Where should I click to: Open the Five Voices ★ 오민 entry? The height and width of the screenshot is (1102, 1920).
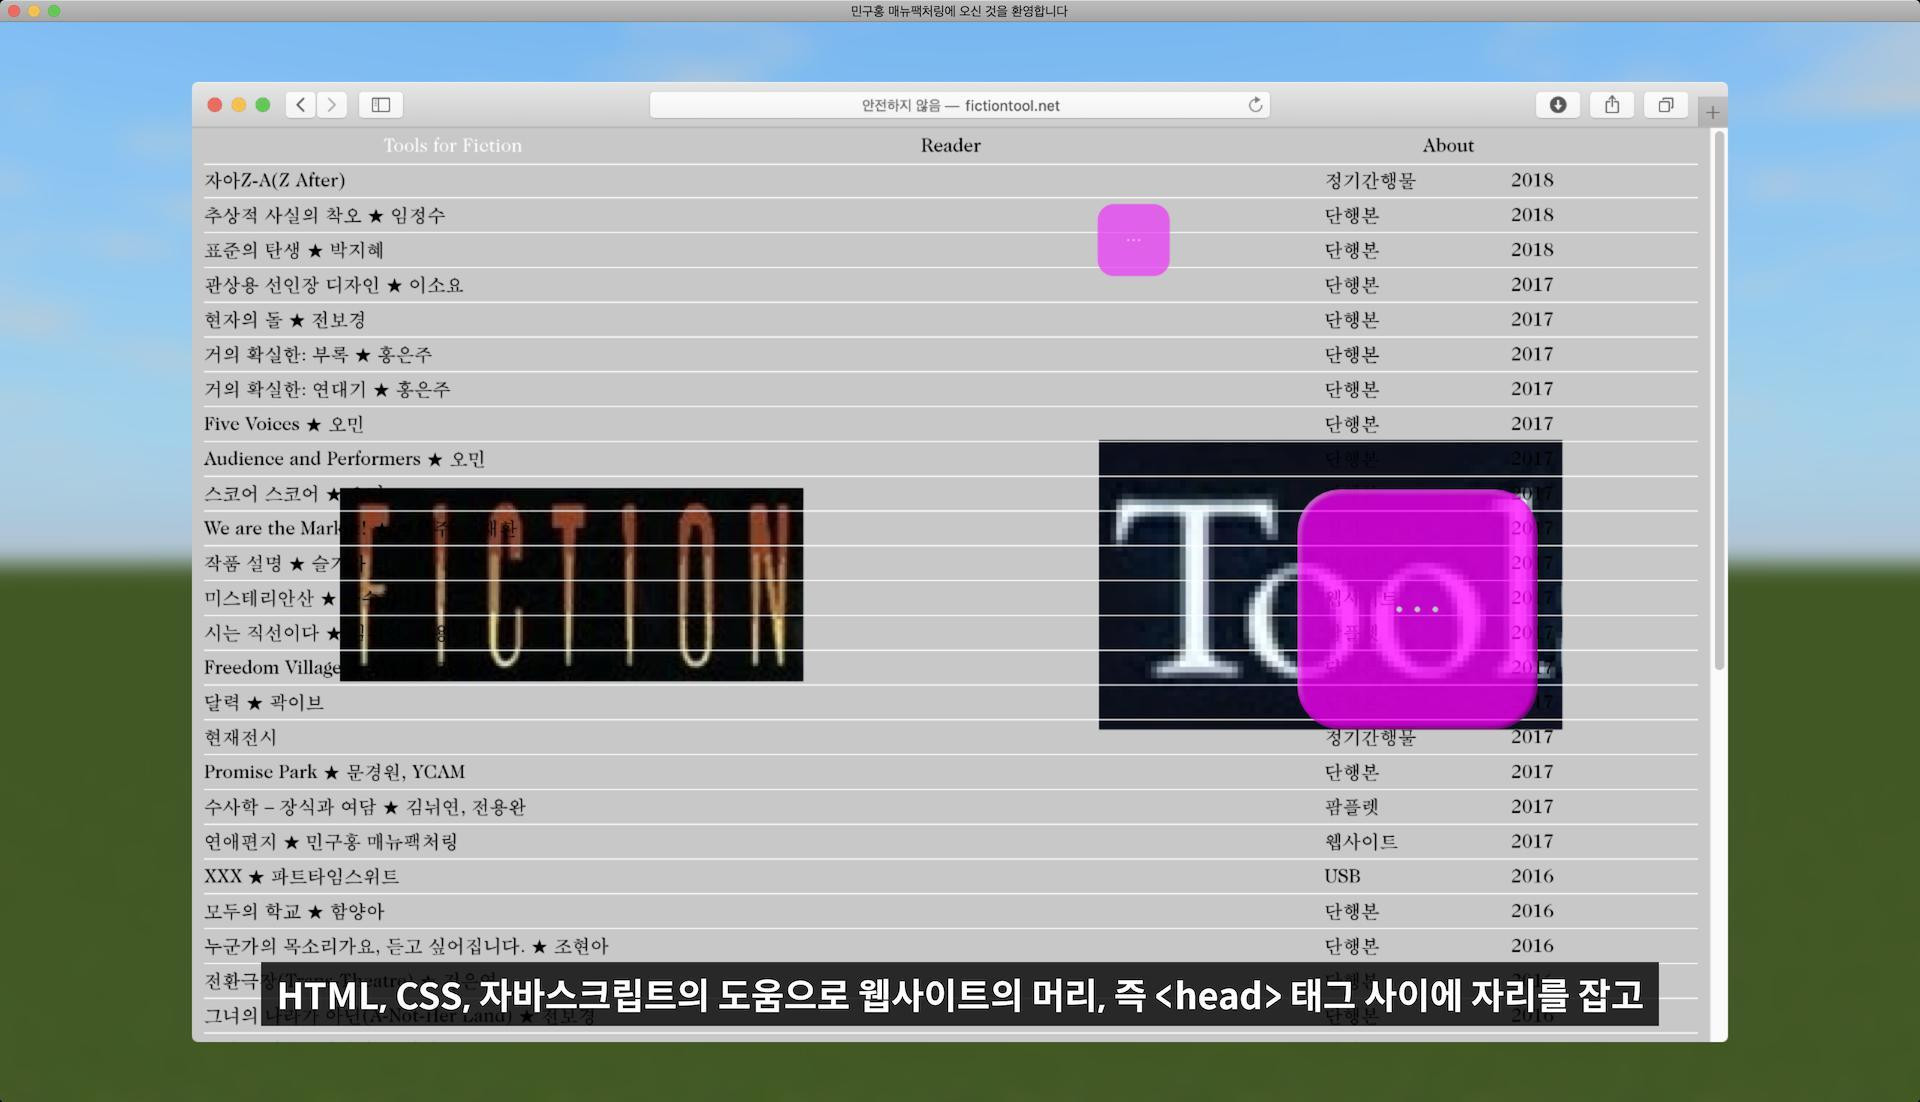(x=284, y=424)
